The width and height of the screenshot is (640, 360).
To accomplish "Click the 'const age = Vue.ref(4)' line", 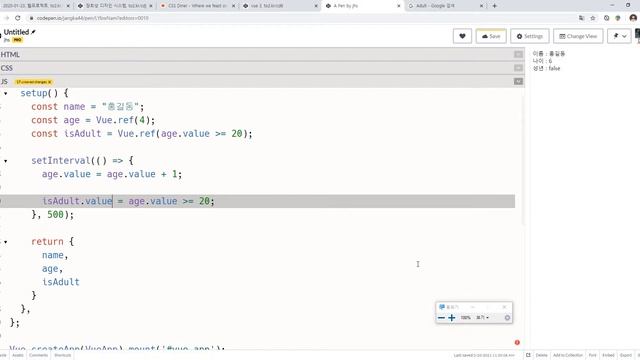I will coord(93,120).
